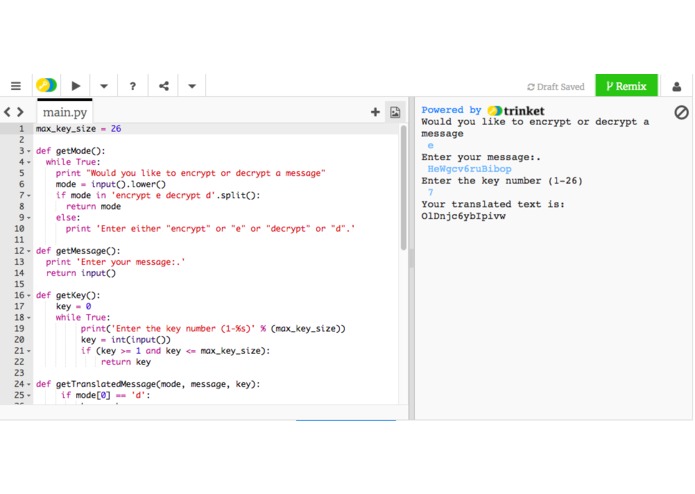Click the Powered by trinket link
Screen dimensions: 695x494
[x=482, y=110]
